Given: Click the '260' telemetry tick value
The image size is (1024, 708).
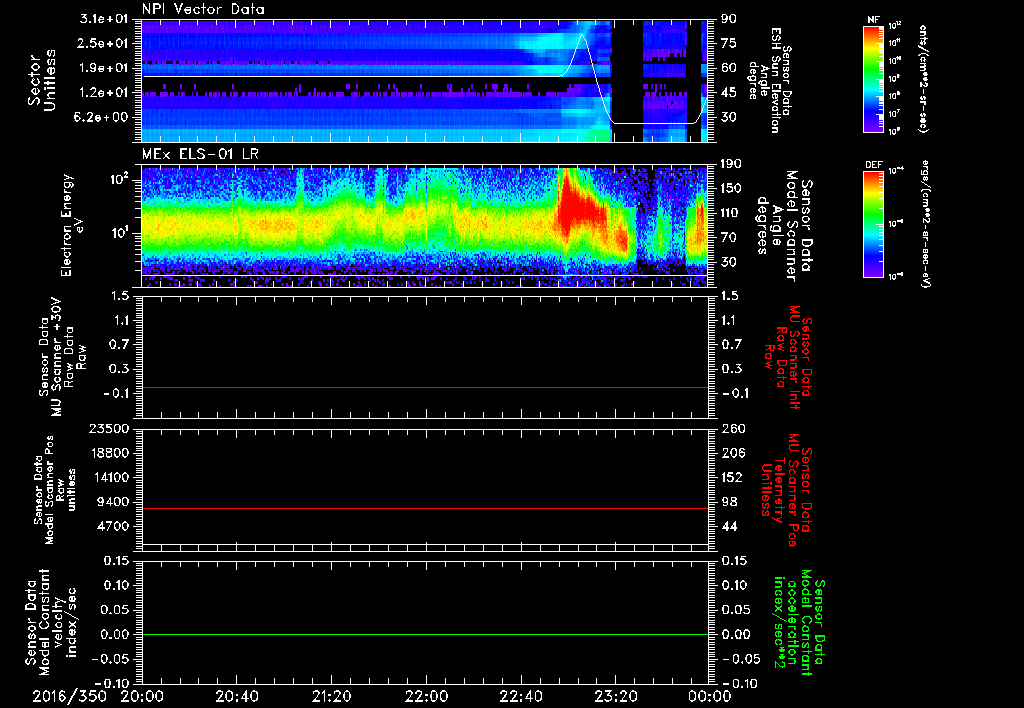Looking at the screenshot, I should pyautogui.click(x=731, y=429).
